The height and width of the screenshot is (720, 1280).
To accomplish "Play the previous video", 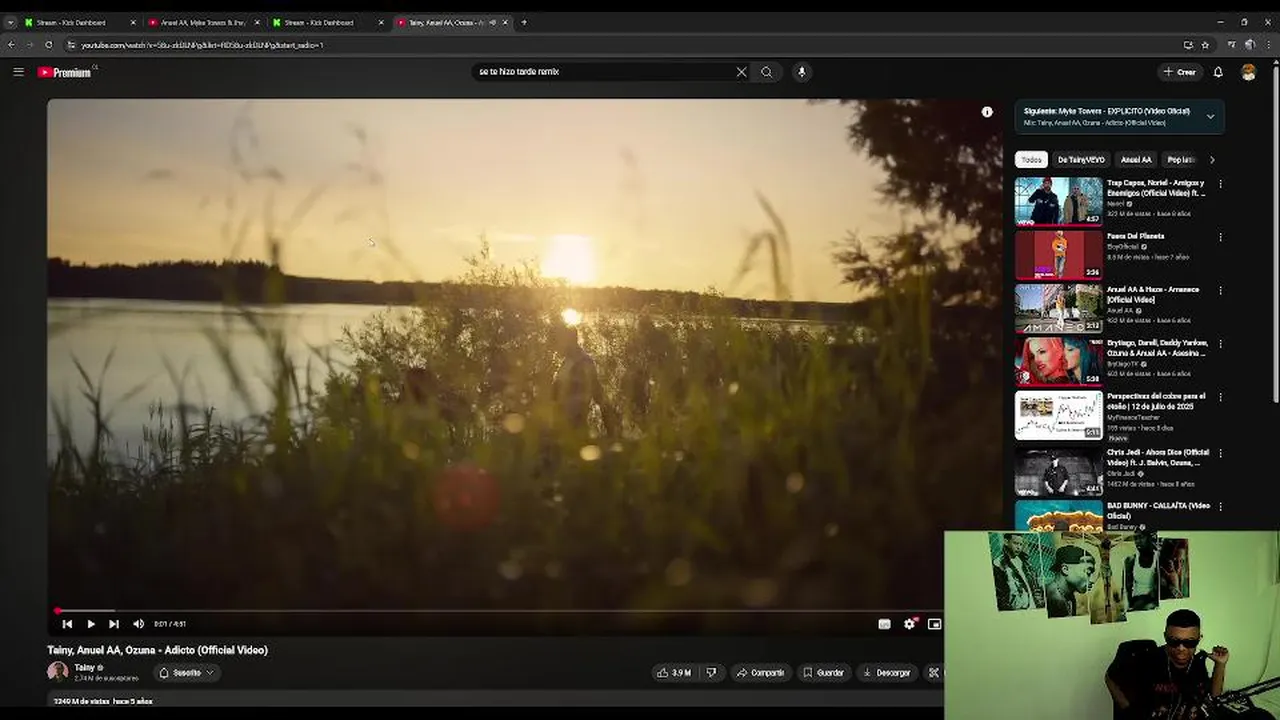I will point(67,624).
